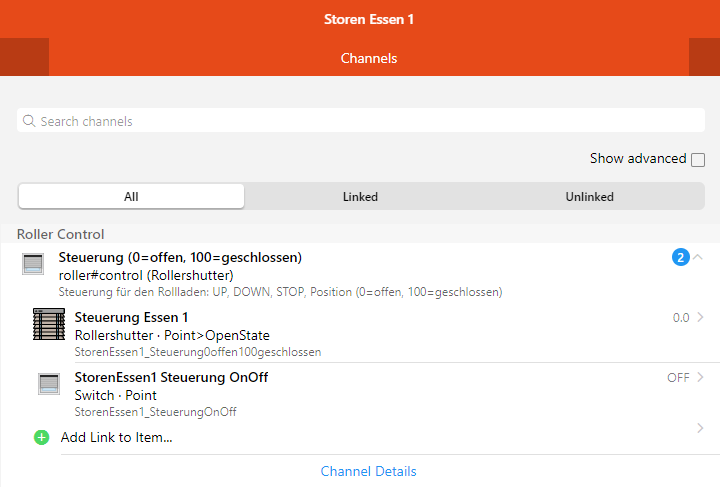Viewport: 720px width, 487px height.
Task: Click the OFF state value
Action: click(x=678, y=378)
